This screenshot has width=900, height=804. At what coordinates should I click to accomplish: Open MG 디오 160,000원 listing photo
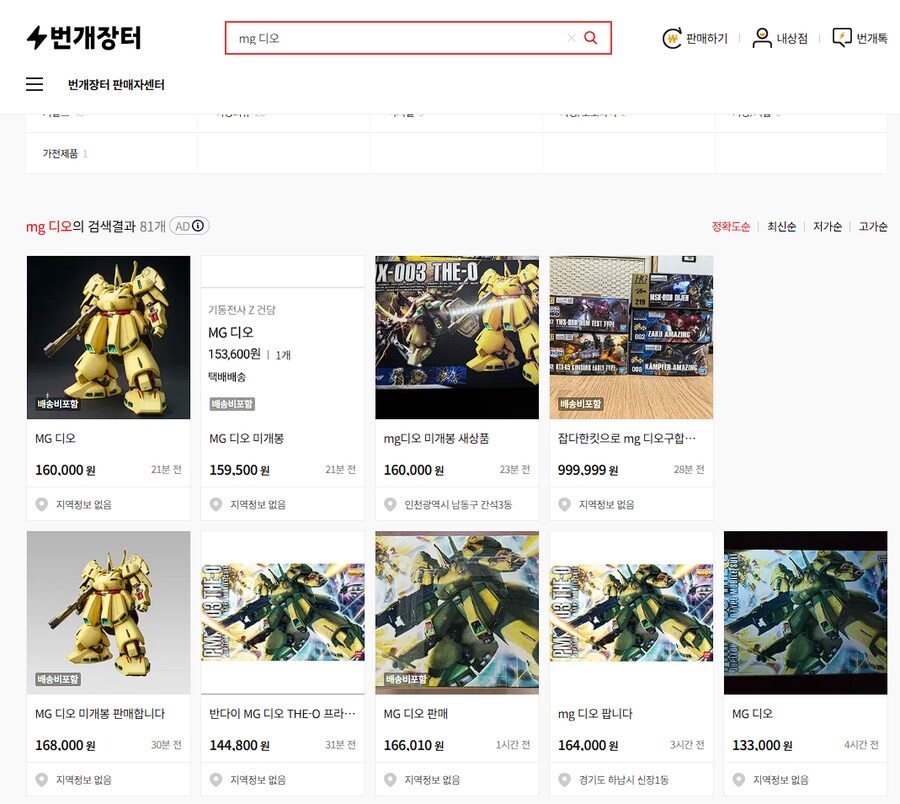click(x=108, y=337)
